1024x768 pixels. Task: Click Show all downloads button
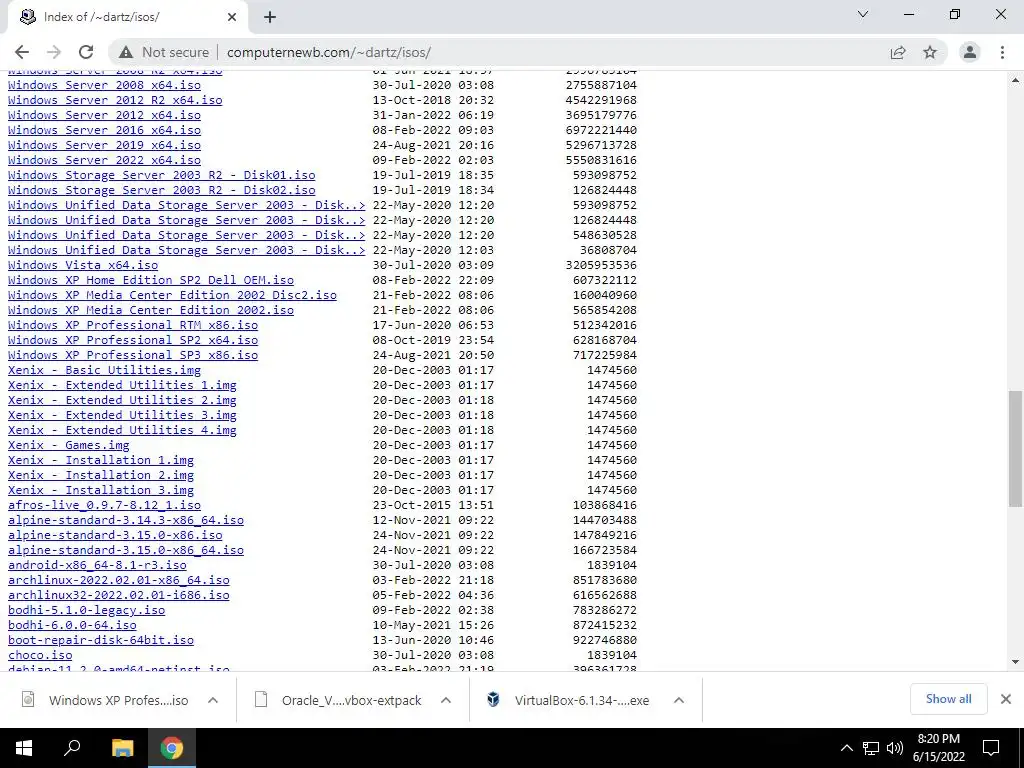(948, 699)
